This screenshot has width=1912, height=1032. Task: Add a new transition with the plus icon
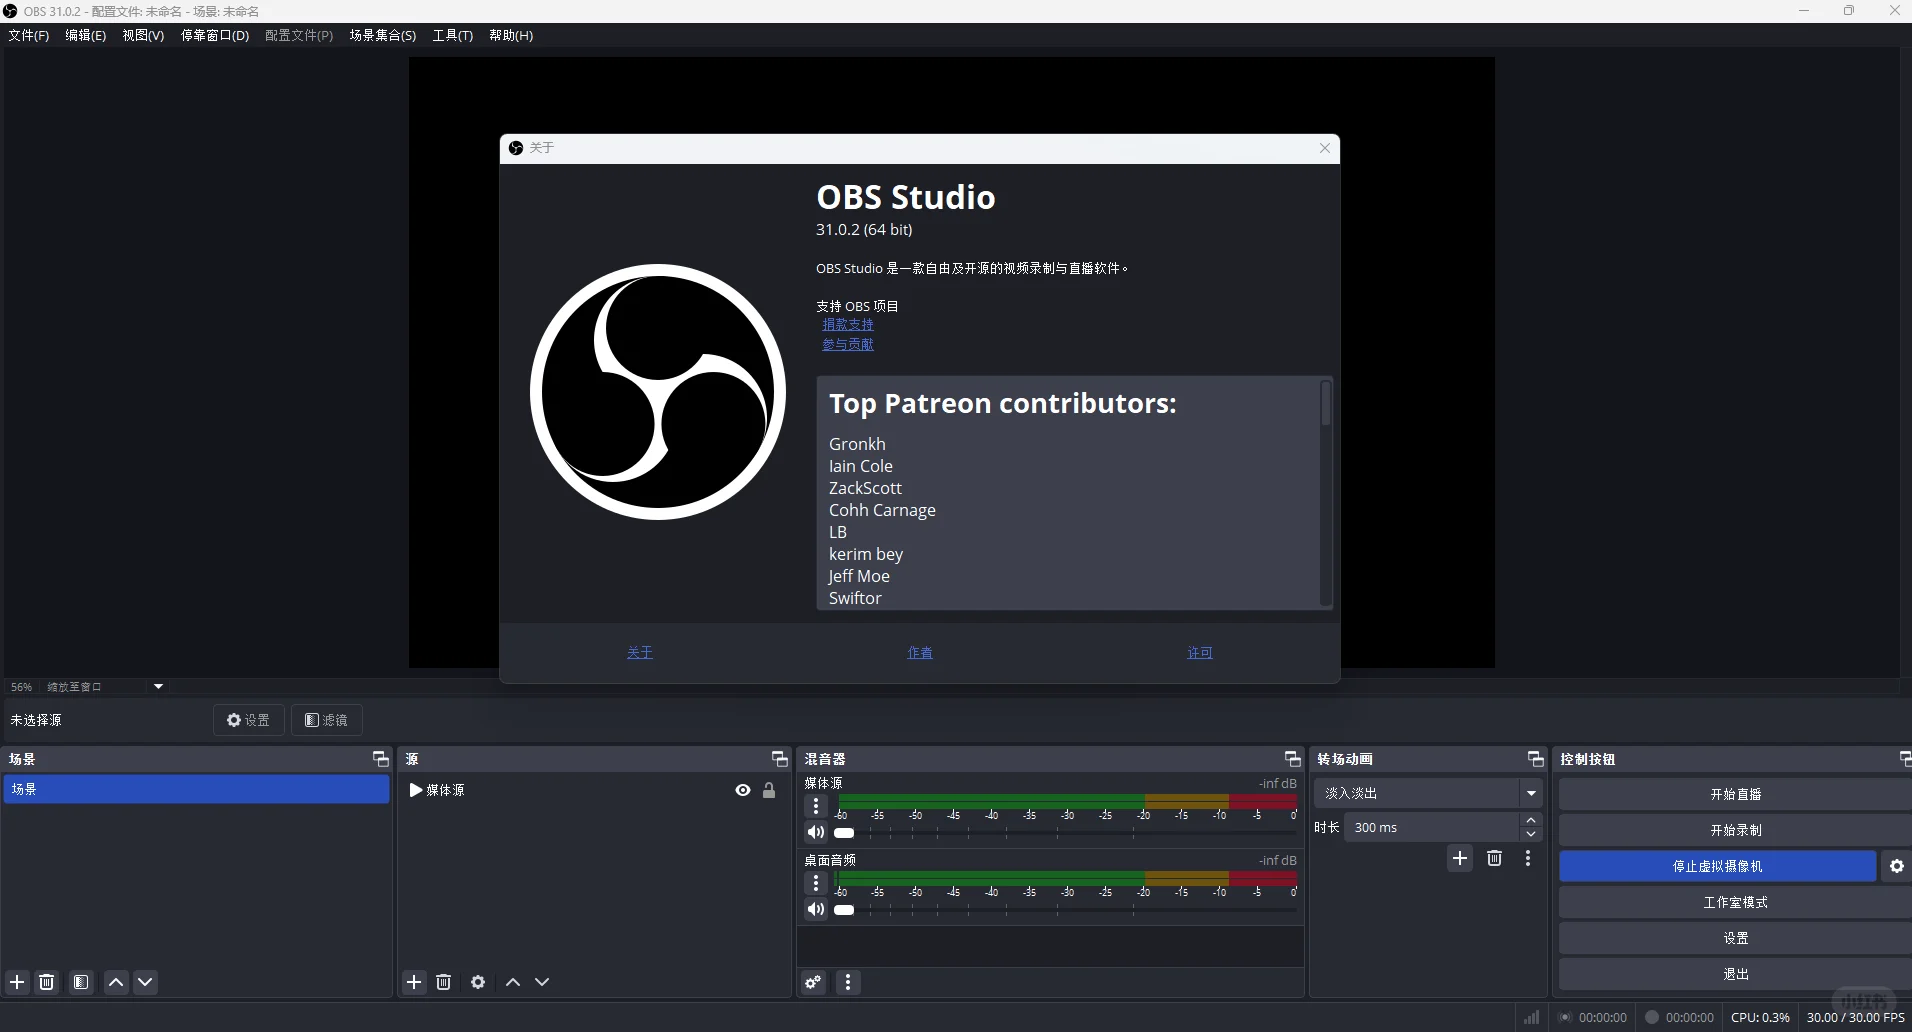1459,858
